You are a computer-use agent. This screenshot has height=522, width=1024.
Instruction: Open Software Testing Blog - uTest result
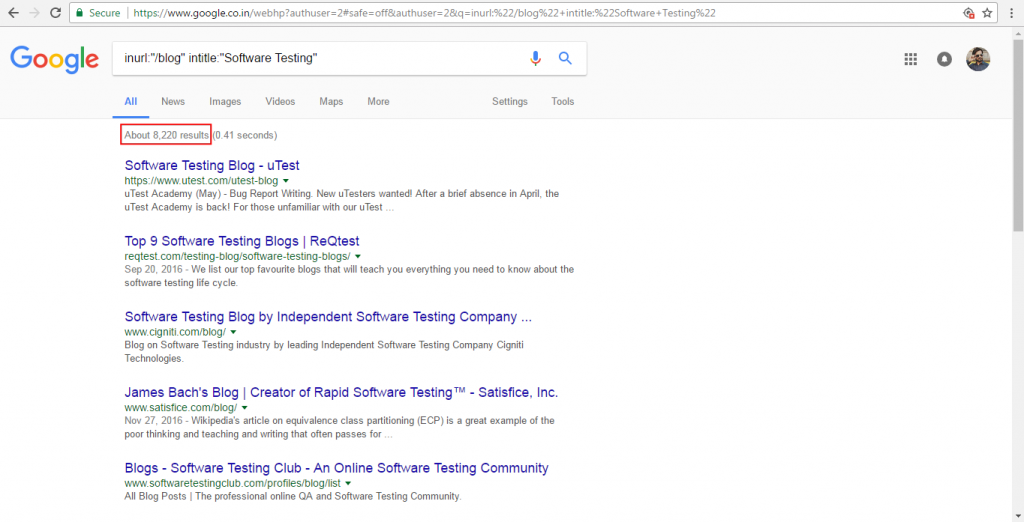pyautogui.click(x=212, y=165)
